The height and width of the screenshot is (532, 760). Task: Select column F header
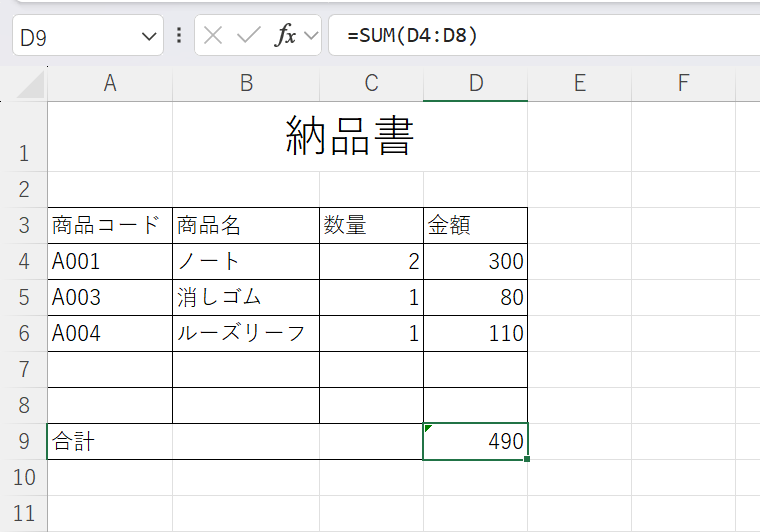683,84
